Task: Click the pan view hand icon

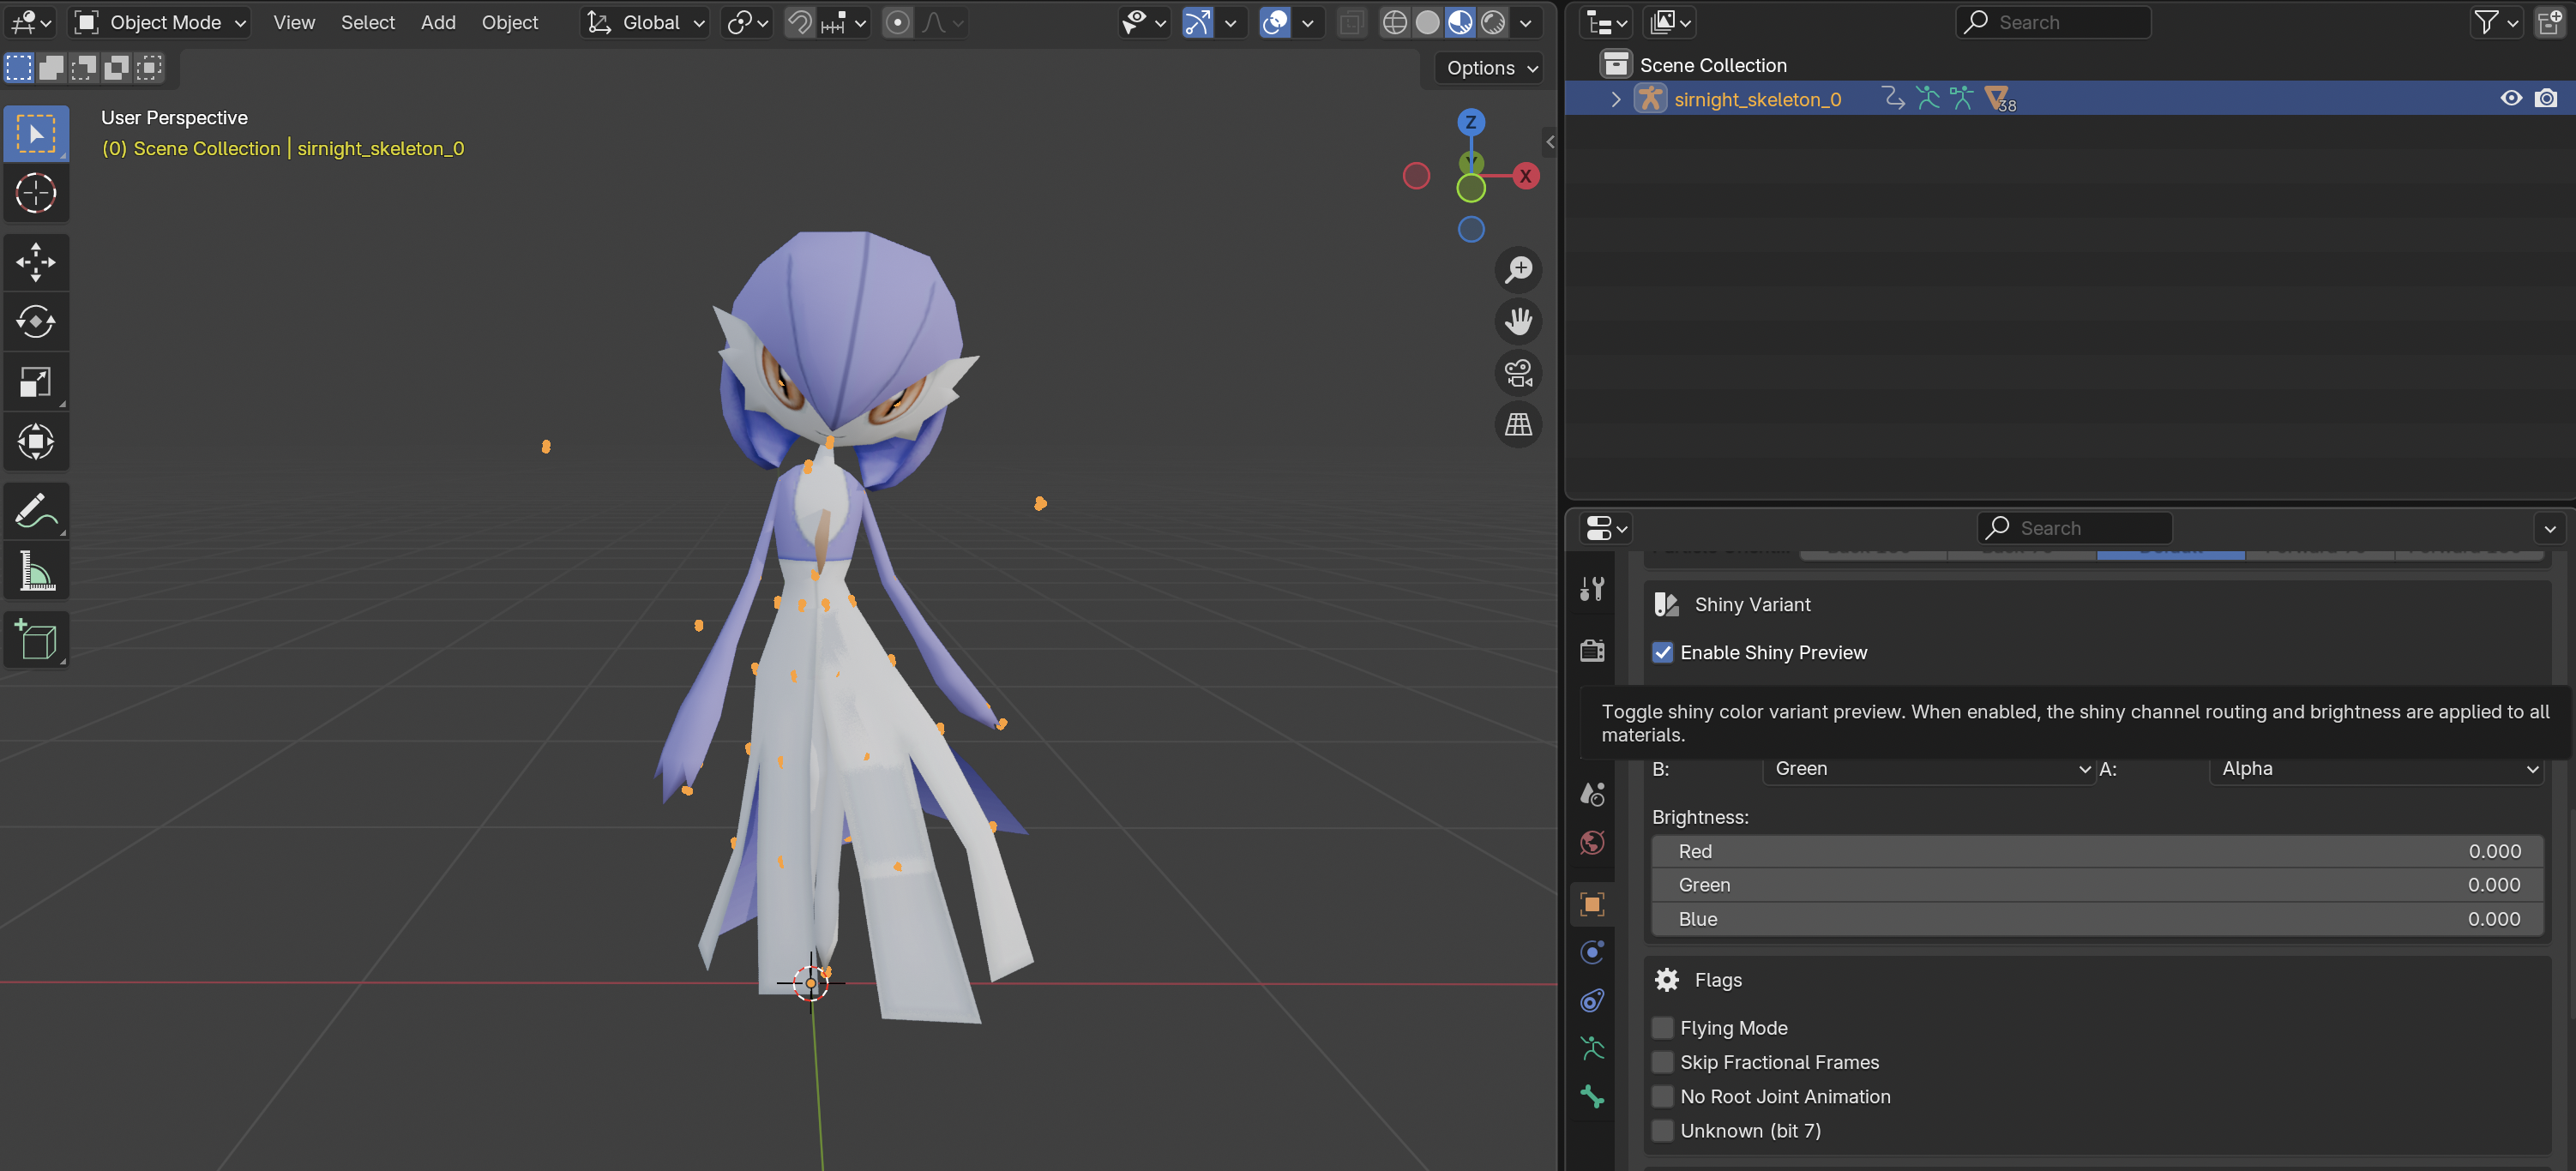Action: [1518, 321]
